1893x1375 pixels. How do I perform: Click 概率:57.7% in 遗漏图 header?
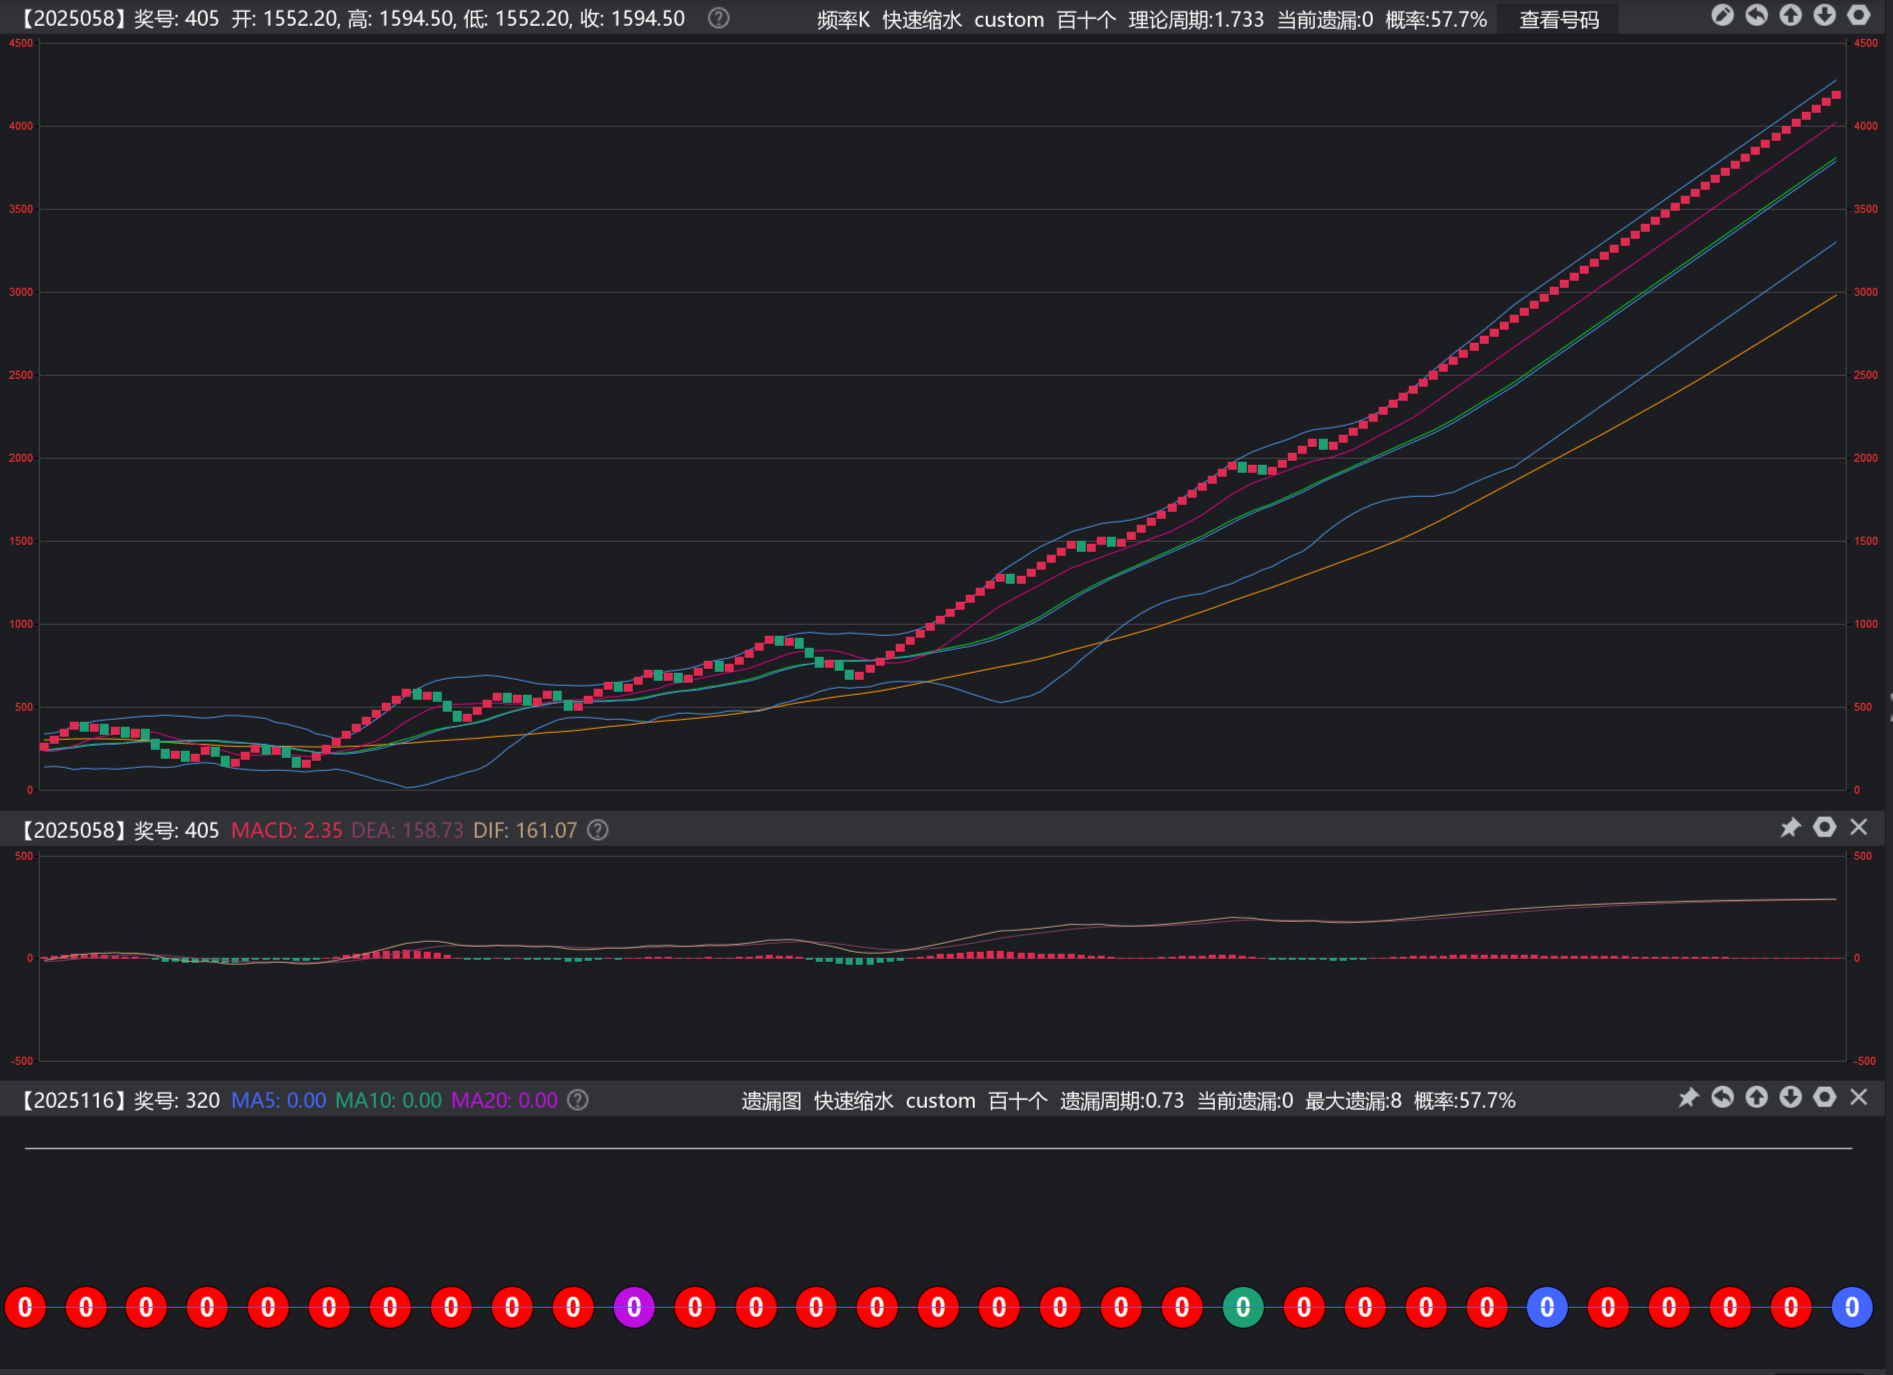tap(1464, 1101)
